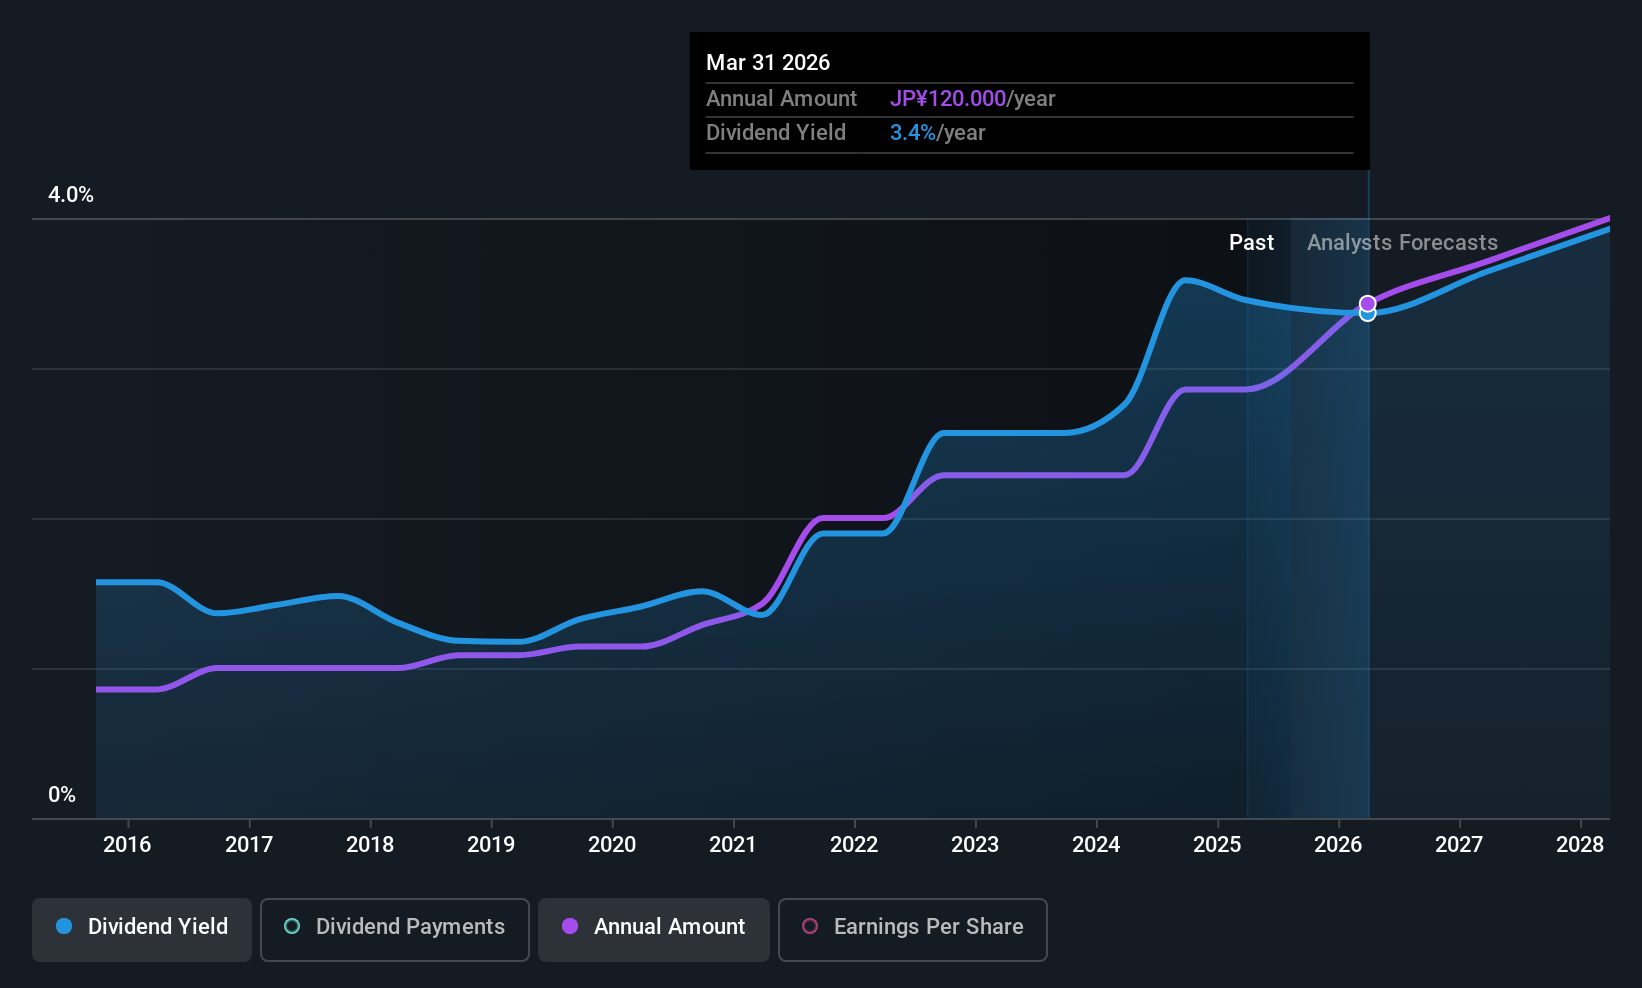Toggle the Dividend Yield series visibility
Viewport: 1642px width, 988px height.
(141, 928)
